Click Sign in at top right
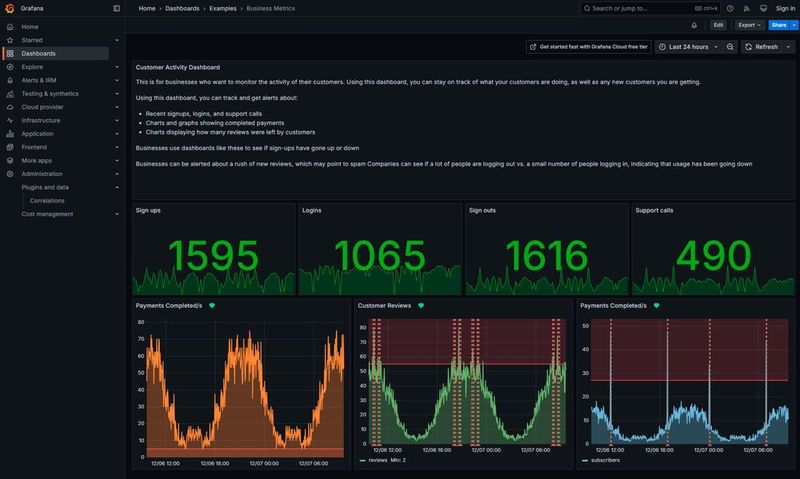800x479 pixels. [x=785, y=8]
